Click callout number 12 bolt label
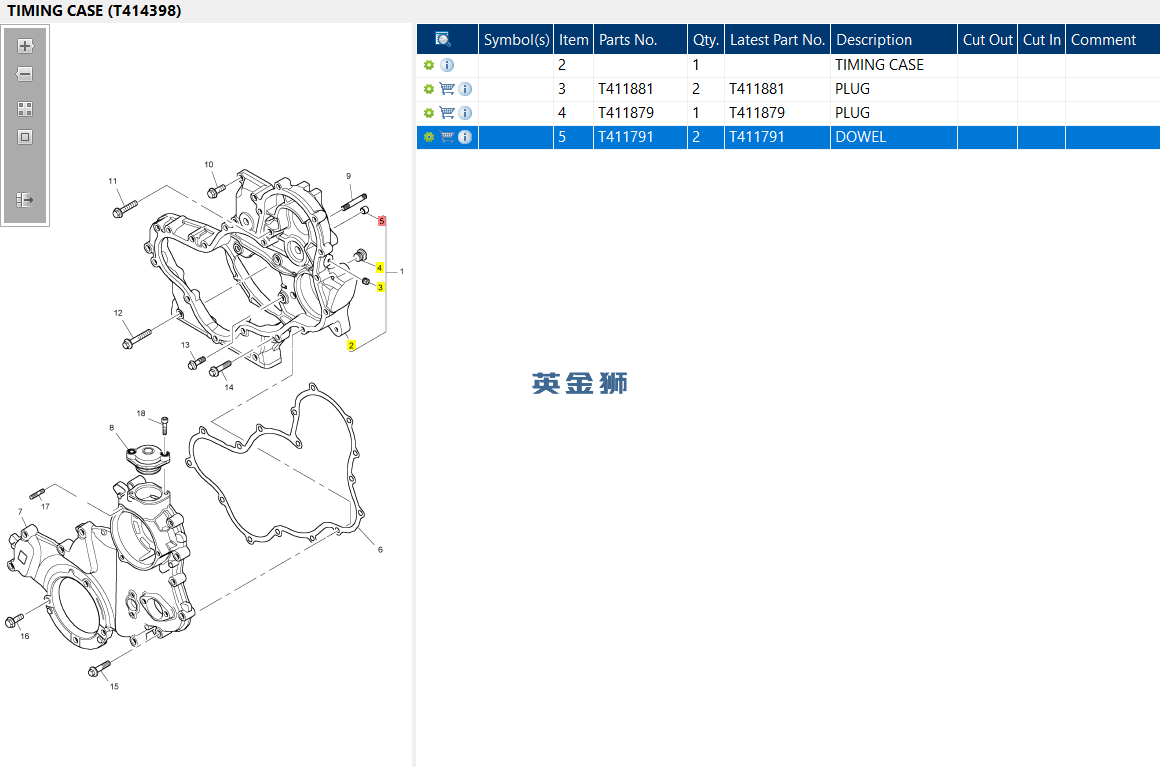This screenshot has width=1160, height=767. point(118,313)
